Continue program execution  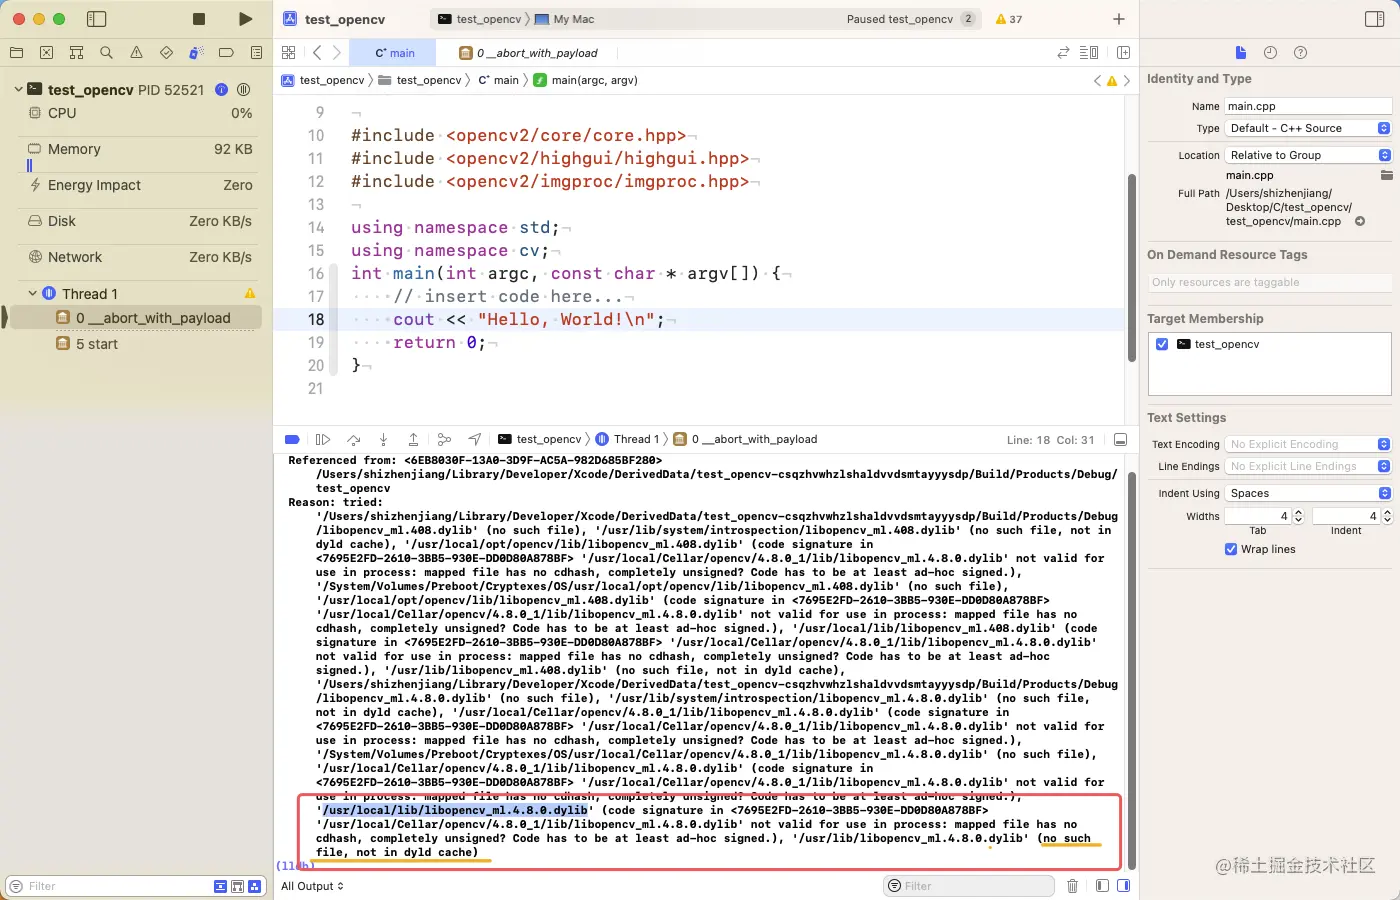[322, 439]
